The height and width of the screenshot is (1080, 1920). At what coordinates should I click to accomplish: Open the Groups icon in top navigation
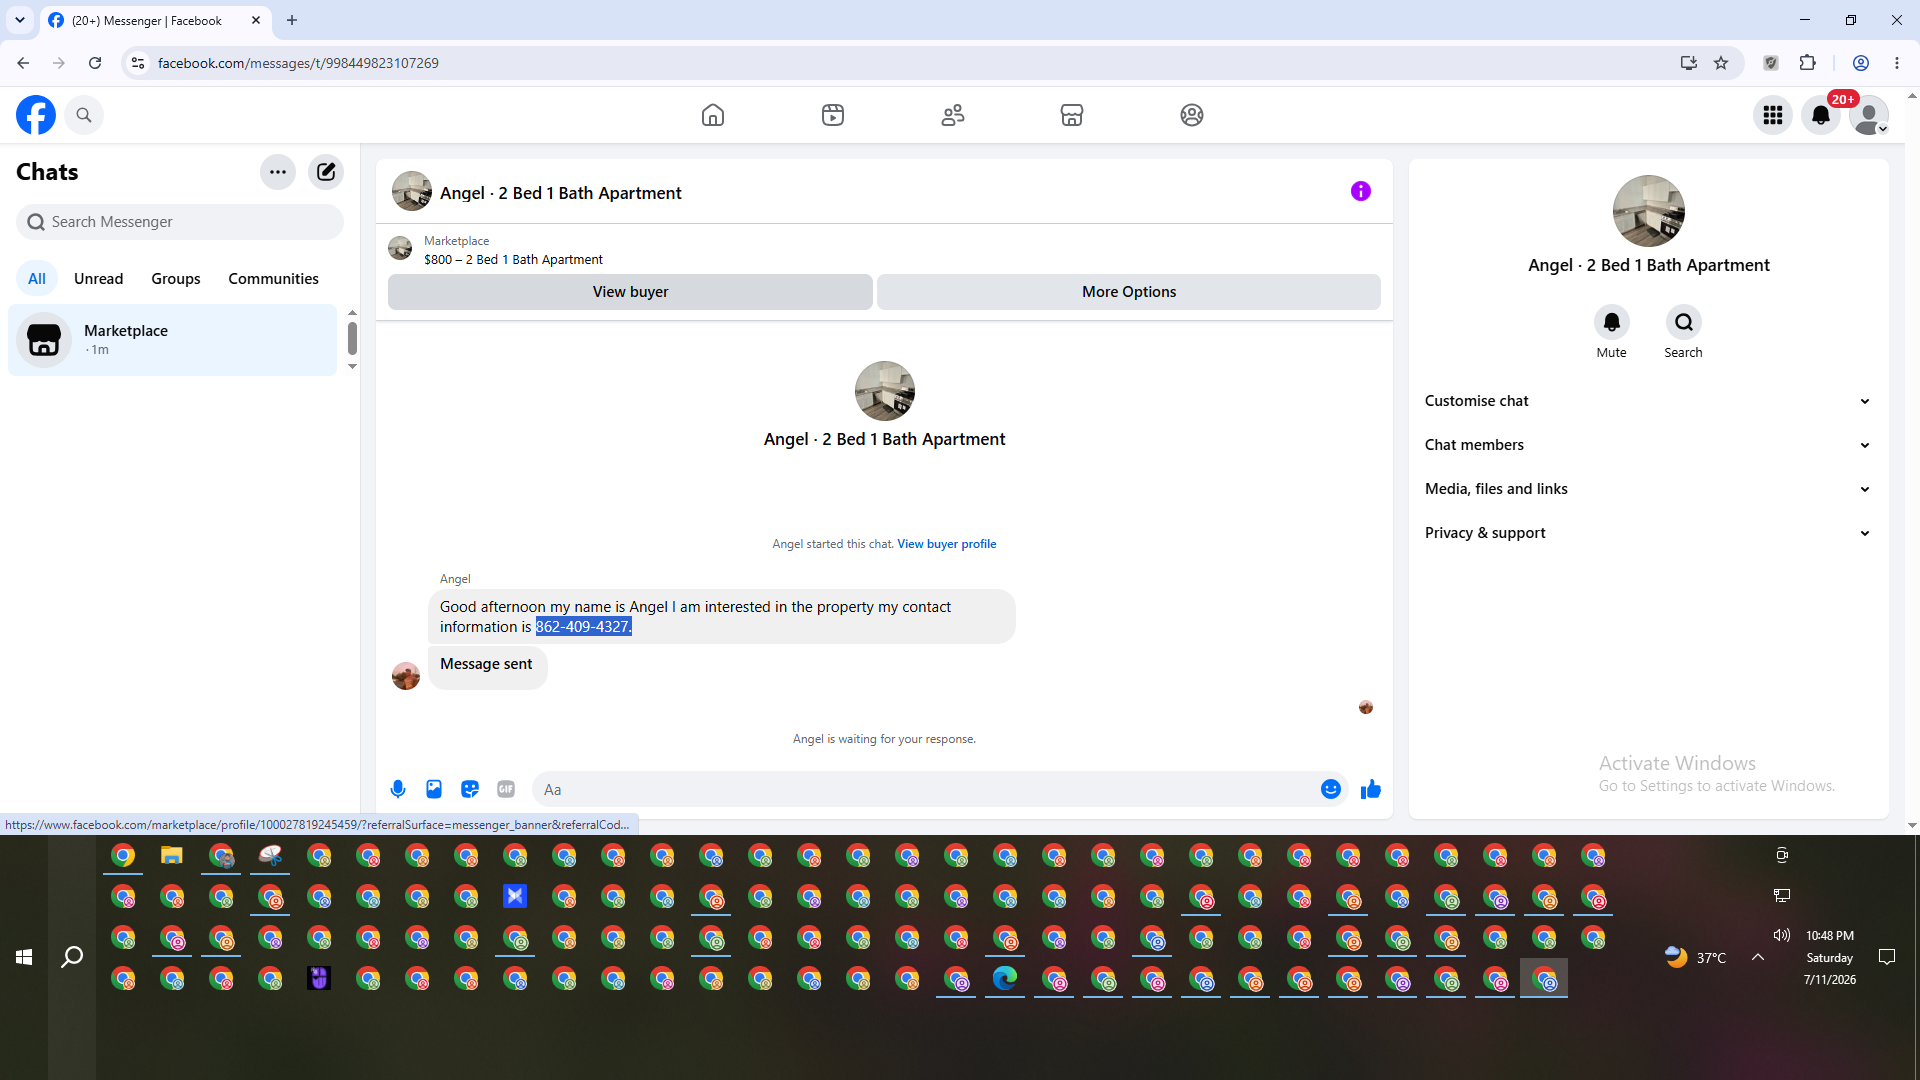(1192, 115)
